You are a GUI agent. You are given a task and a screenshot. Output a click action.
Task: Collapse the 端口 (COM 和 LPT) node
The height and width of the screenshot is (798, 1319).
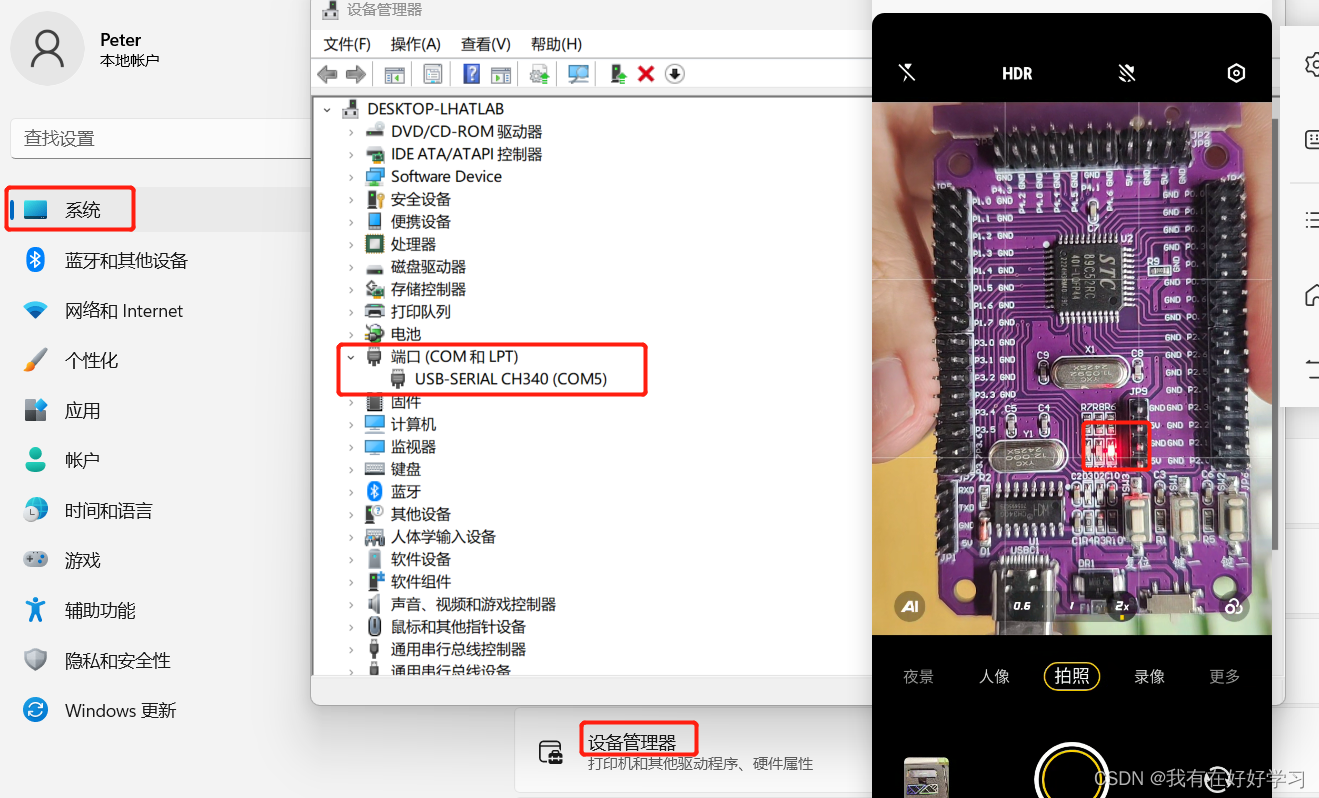coord(351,356)
